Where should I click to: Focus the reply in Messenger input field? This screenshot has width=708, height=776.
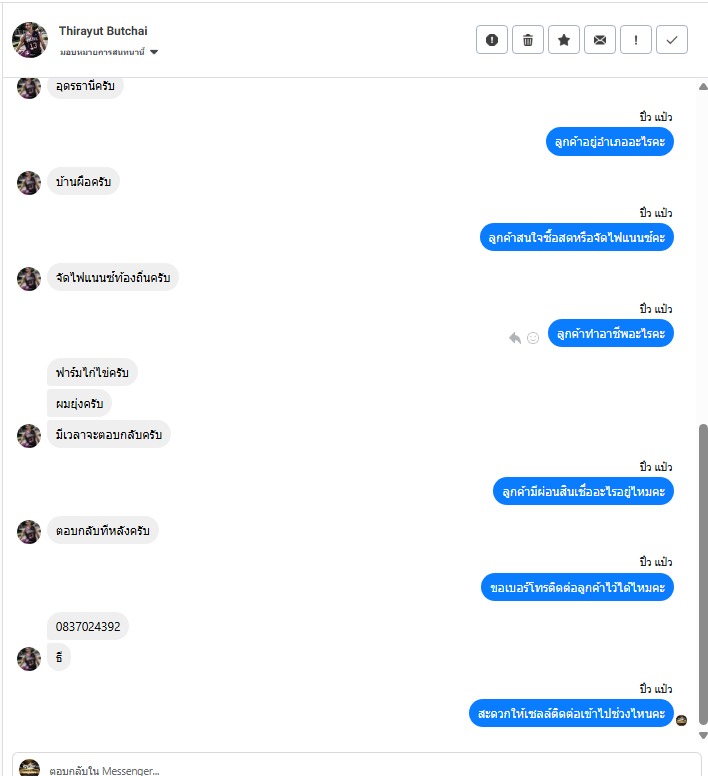pyautogui.click(x=356, y=769)
